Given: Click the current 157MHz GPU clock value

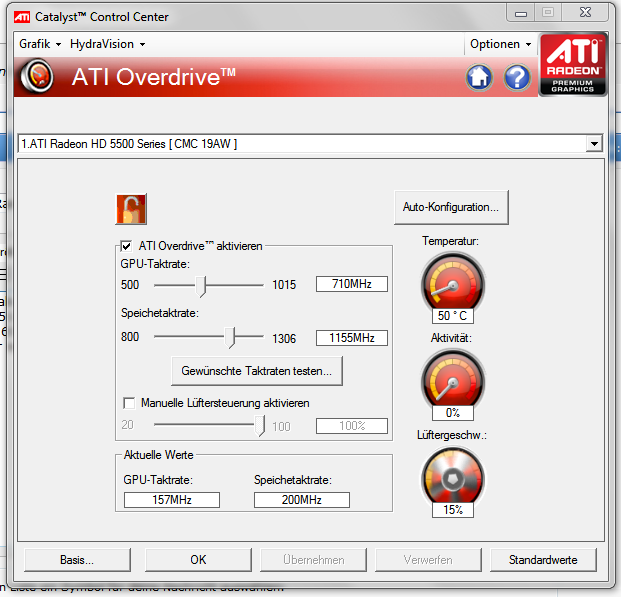Looking at the screenshot, I should point(172,500).
